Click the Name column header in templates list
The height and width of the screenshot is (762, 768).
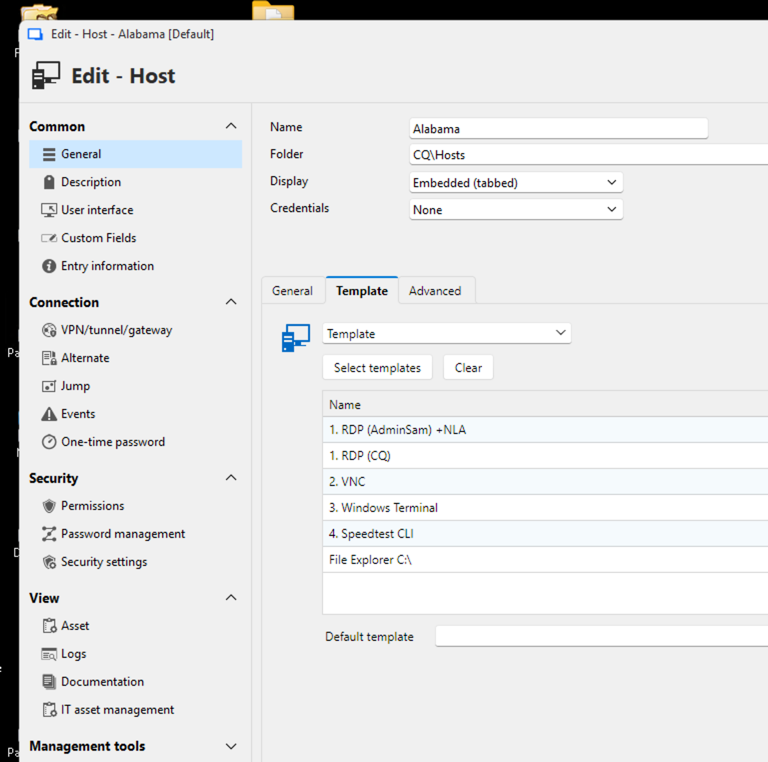(x=545, y=405)
